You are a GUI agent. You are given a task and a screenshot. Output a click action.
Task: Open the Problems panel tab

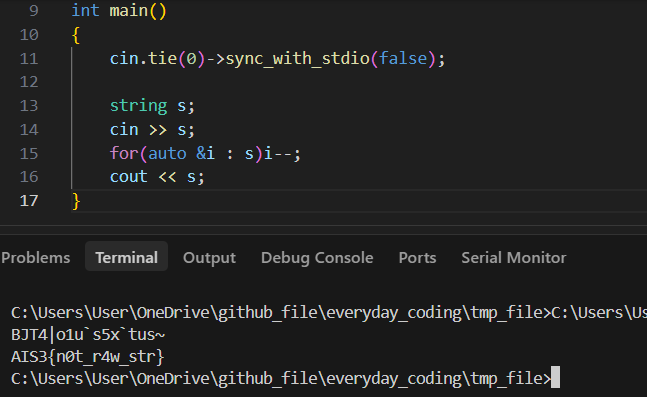point(35,258)
